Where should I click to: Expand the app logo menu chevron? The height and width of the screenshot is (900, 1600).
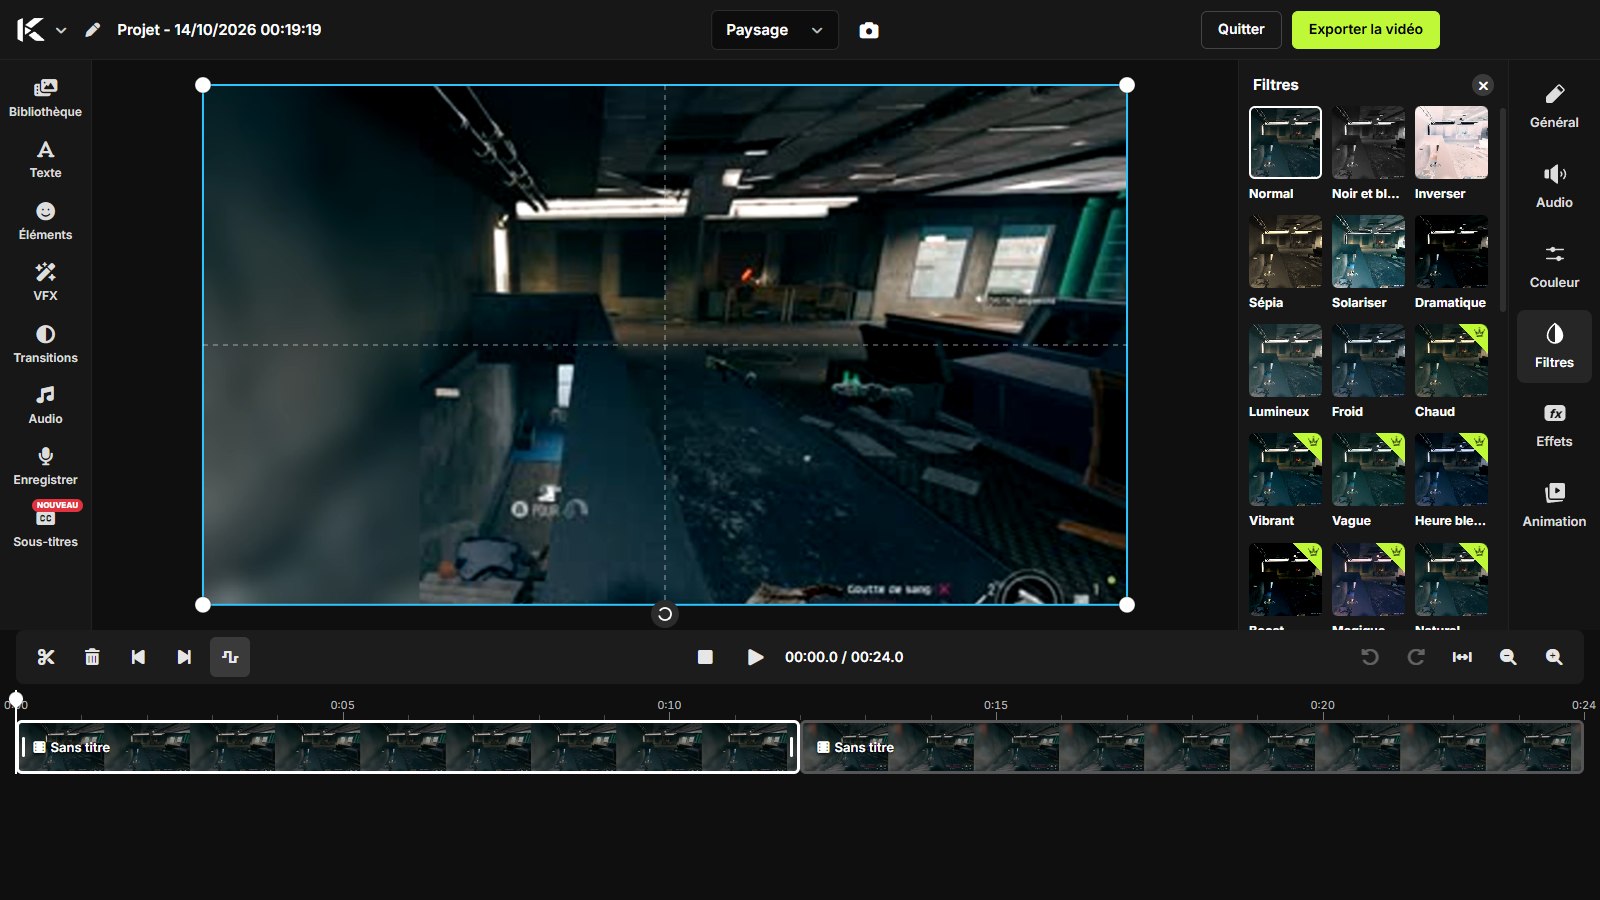[61, 30]
